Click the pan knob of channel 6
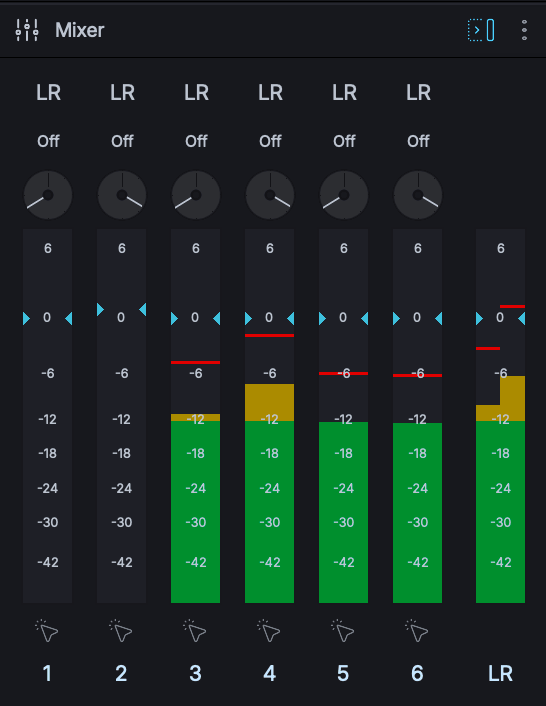This screenshot has height=706, width=546. tap(418, 195)
